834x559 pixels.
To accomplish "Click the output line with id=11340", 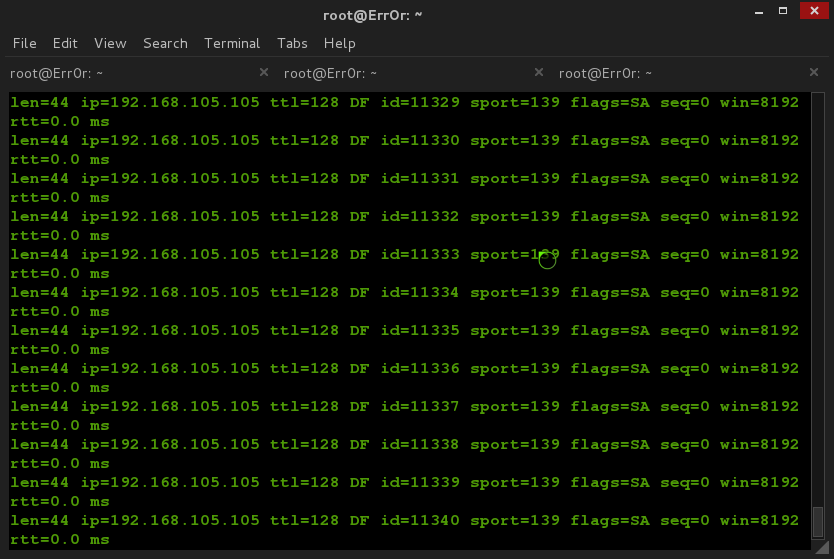I will [x=405, y=521].
